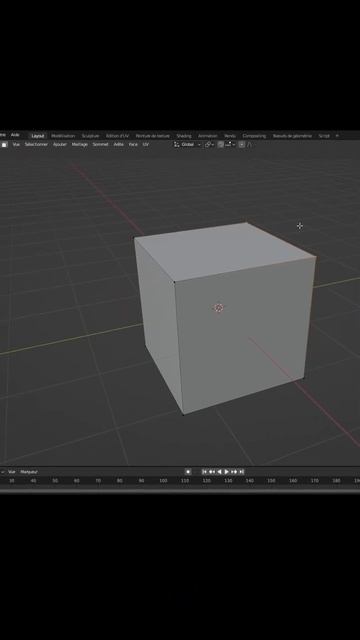
Task: Switch to the Édition d'UV workspace tab
Action: (118, 136)
